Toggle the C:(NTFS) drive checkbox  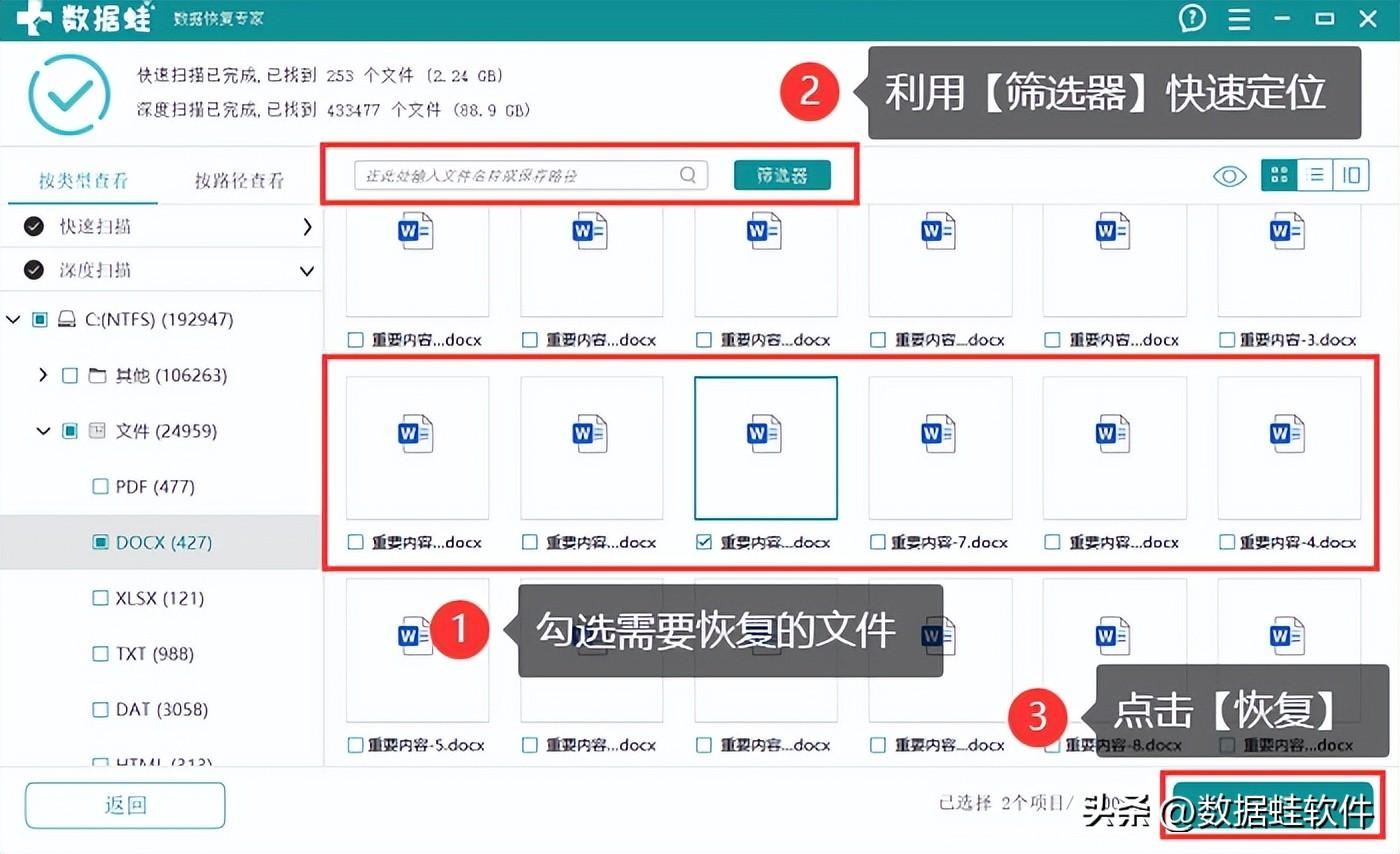click(x=40, y=320)
